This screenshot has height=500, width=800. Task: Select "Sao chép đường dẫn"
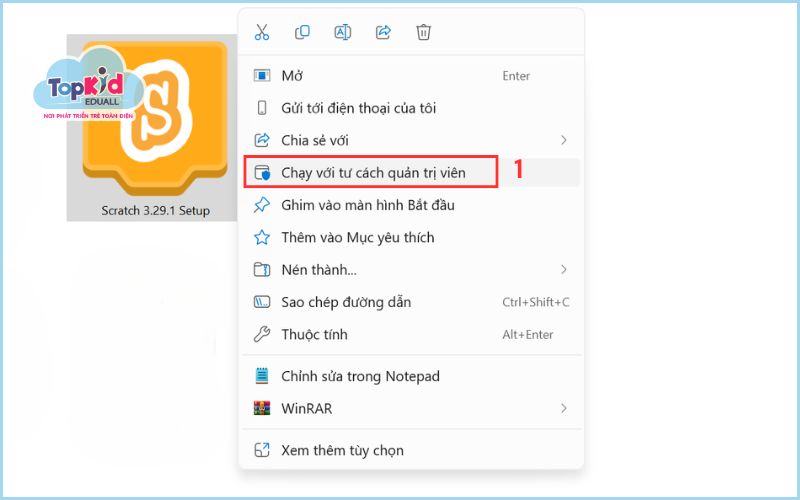(x=411, y=302)
